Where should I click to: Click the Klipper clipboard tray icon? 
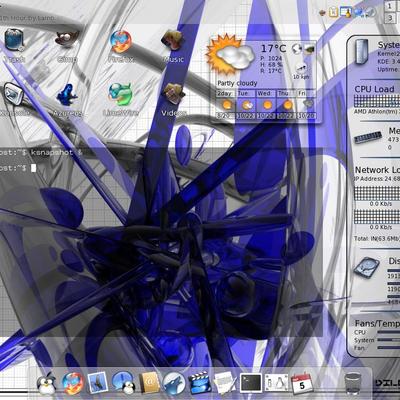point(333,13)
